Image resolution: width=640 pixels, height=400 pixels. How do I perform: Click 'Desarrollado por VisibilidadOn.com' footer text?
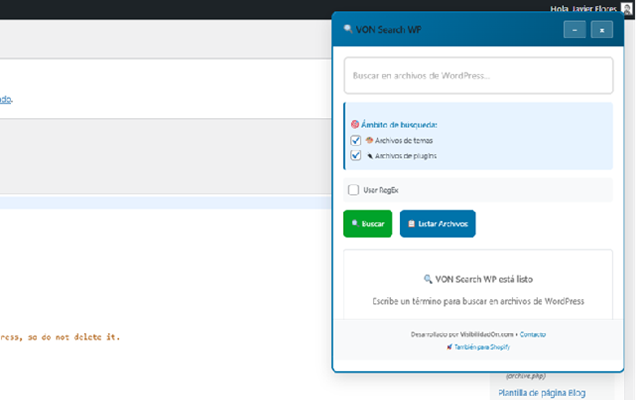coord(462,334)
